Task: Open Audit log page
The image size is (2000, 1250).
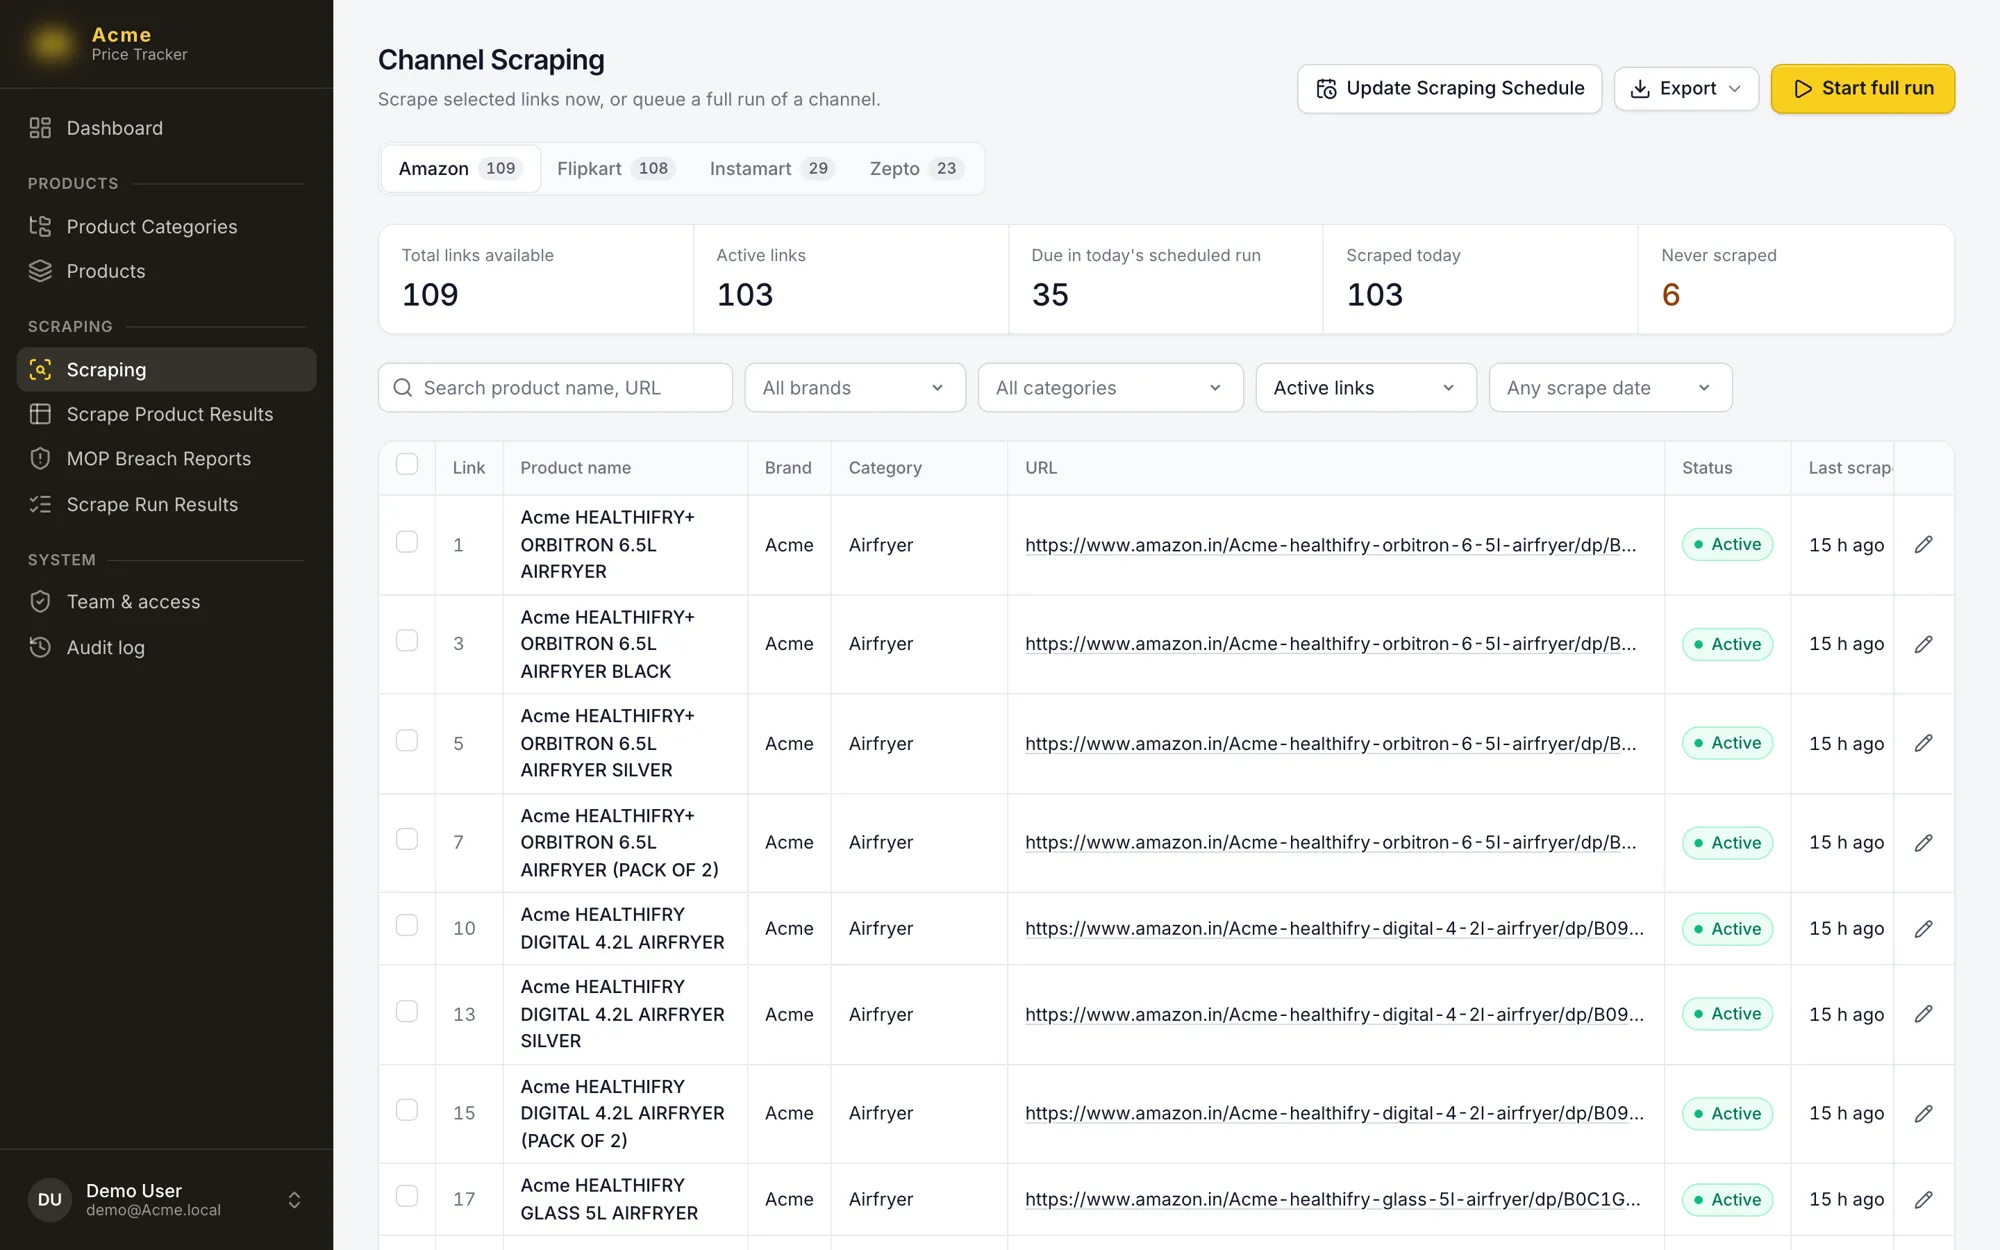Action: click(x=167, y=647)
